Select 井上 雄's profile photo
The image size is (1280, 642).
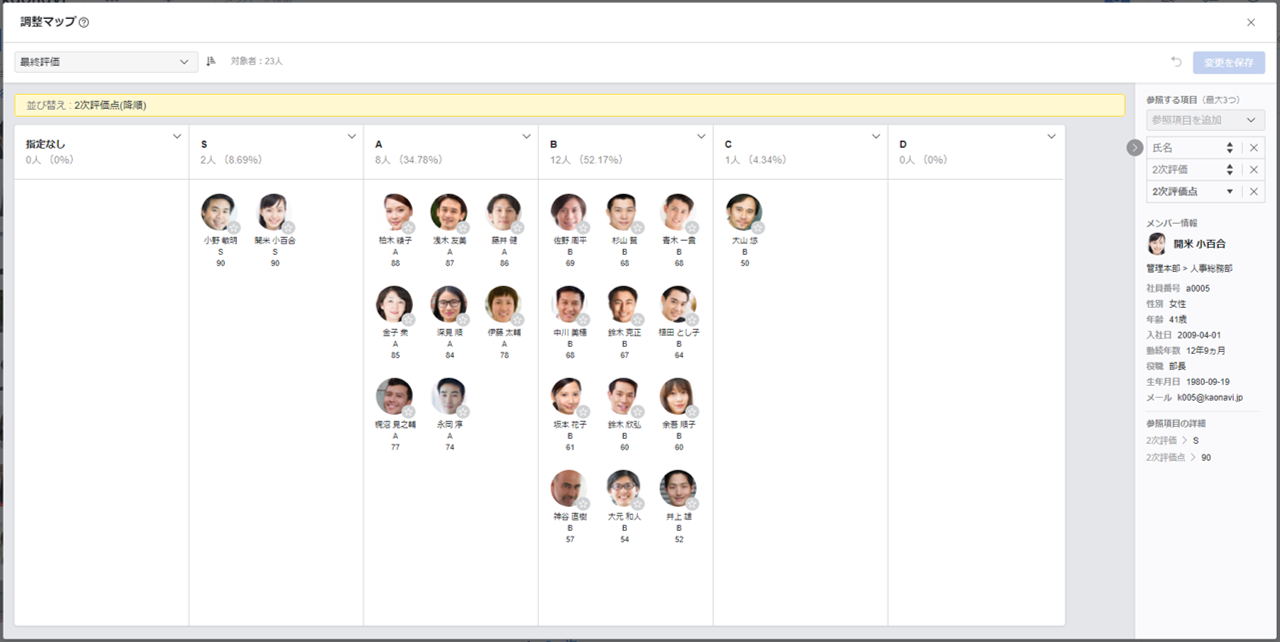(677, 487)
